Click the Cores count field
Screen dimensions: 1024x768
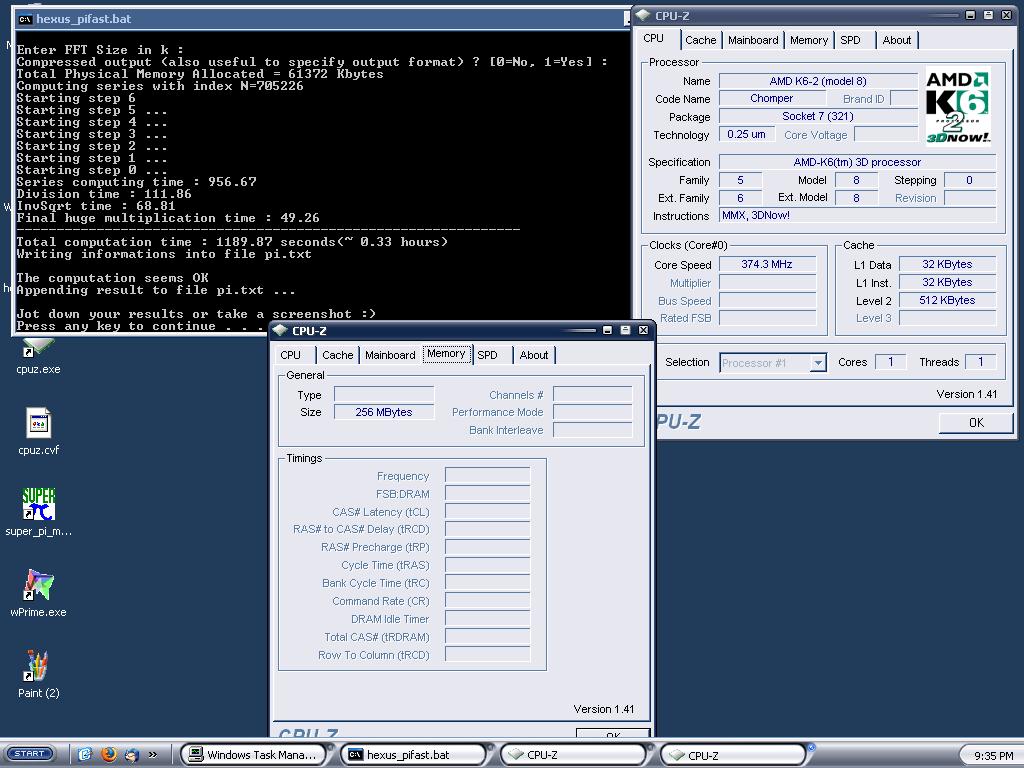[x=890, y=362]
